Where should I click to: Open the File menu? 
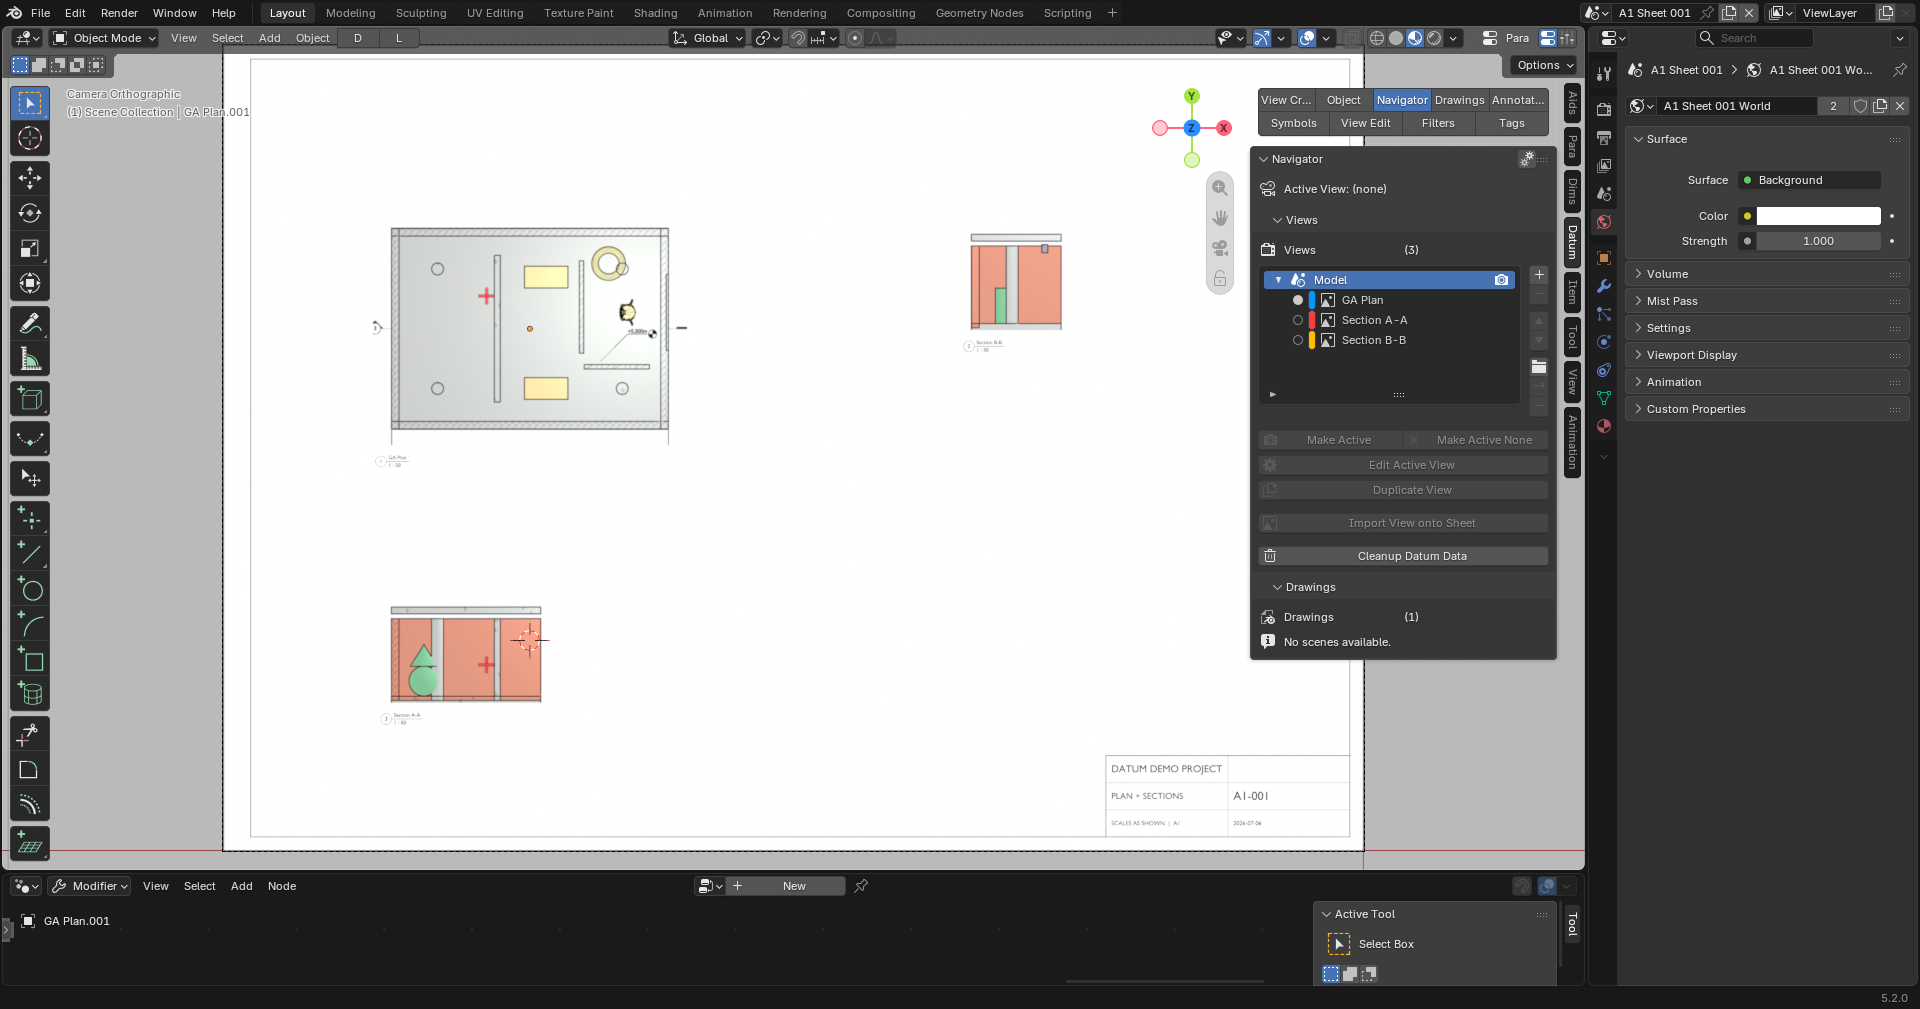tap(41, 13)
